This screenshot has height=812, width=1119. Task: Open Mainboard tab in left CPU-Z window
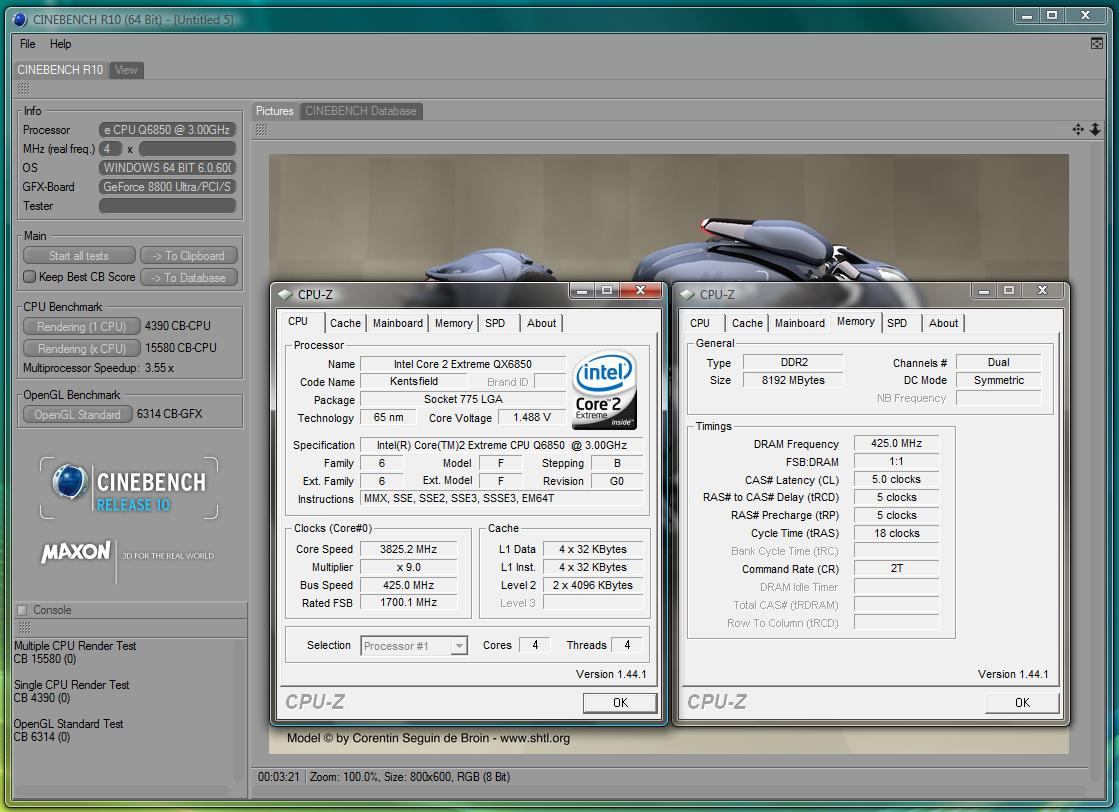tap(398, 323)
